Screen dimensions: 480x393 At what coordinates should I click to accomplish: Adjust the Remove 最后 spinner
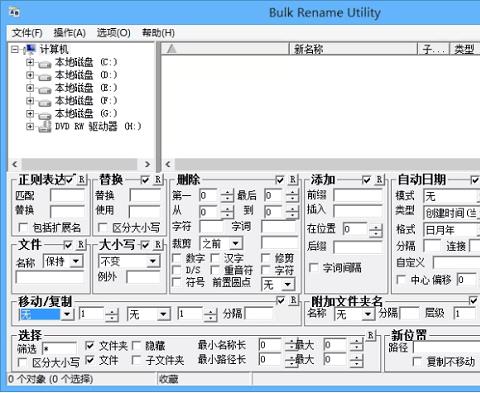point(292,195)
